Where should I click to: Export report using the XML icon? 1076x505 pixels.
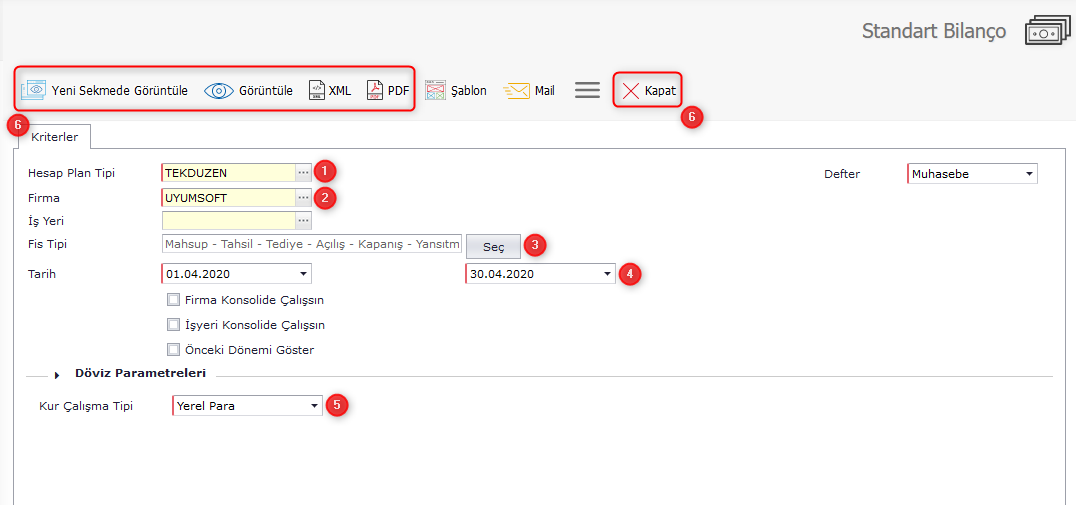tap(316, 90)
